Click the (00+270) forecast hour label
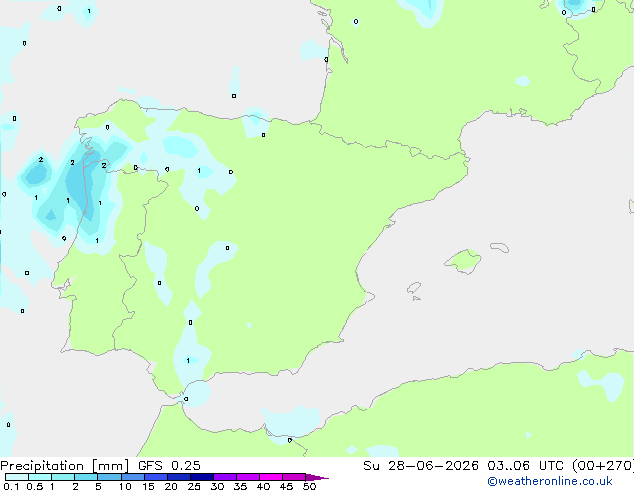634x490 pixels. click(603, 466)
